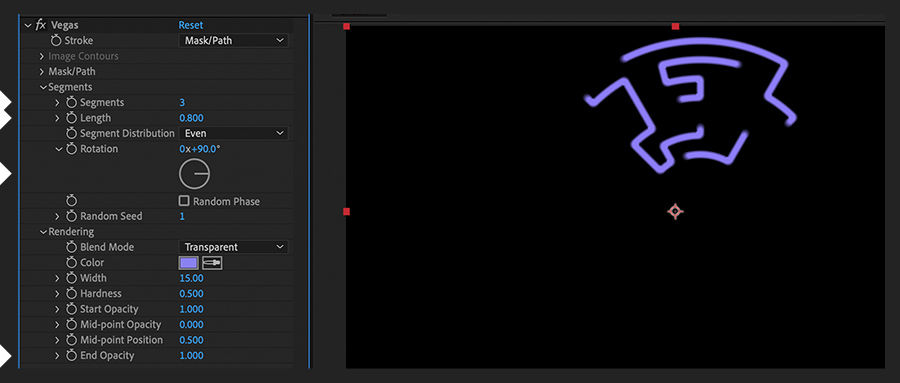Toggle Mid-point Position stopwatch
The height and width of the screenshot is (383, 900).
[x=71, y=340]
